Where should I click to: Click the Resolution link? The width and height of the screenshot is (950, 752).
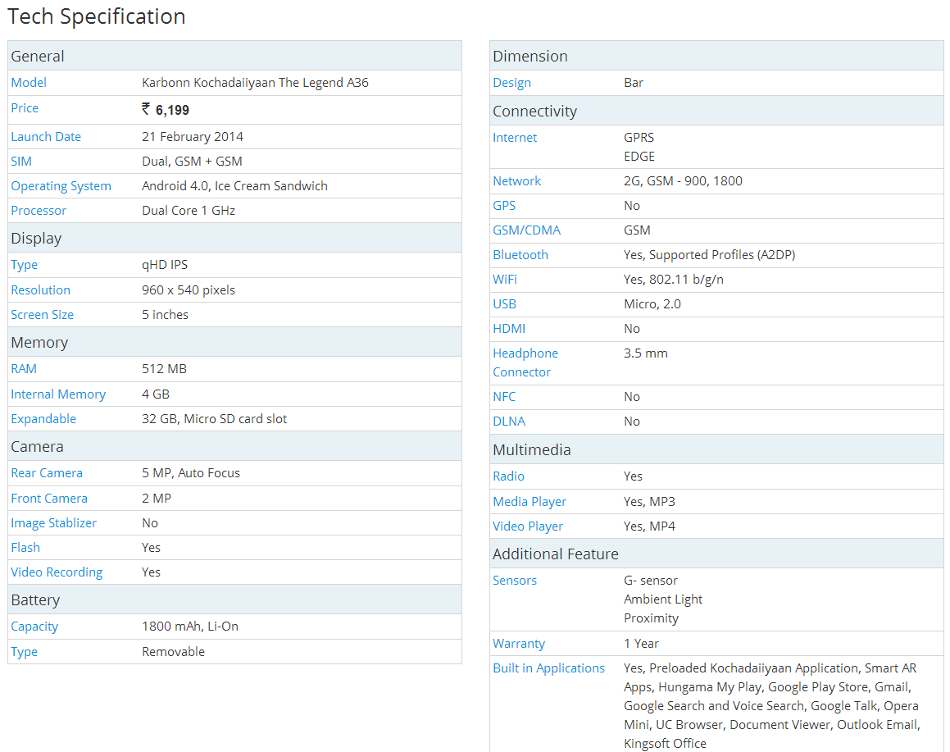pos(41,290)
